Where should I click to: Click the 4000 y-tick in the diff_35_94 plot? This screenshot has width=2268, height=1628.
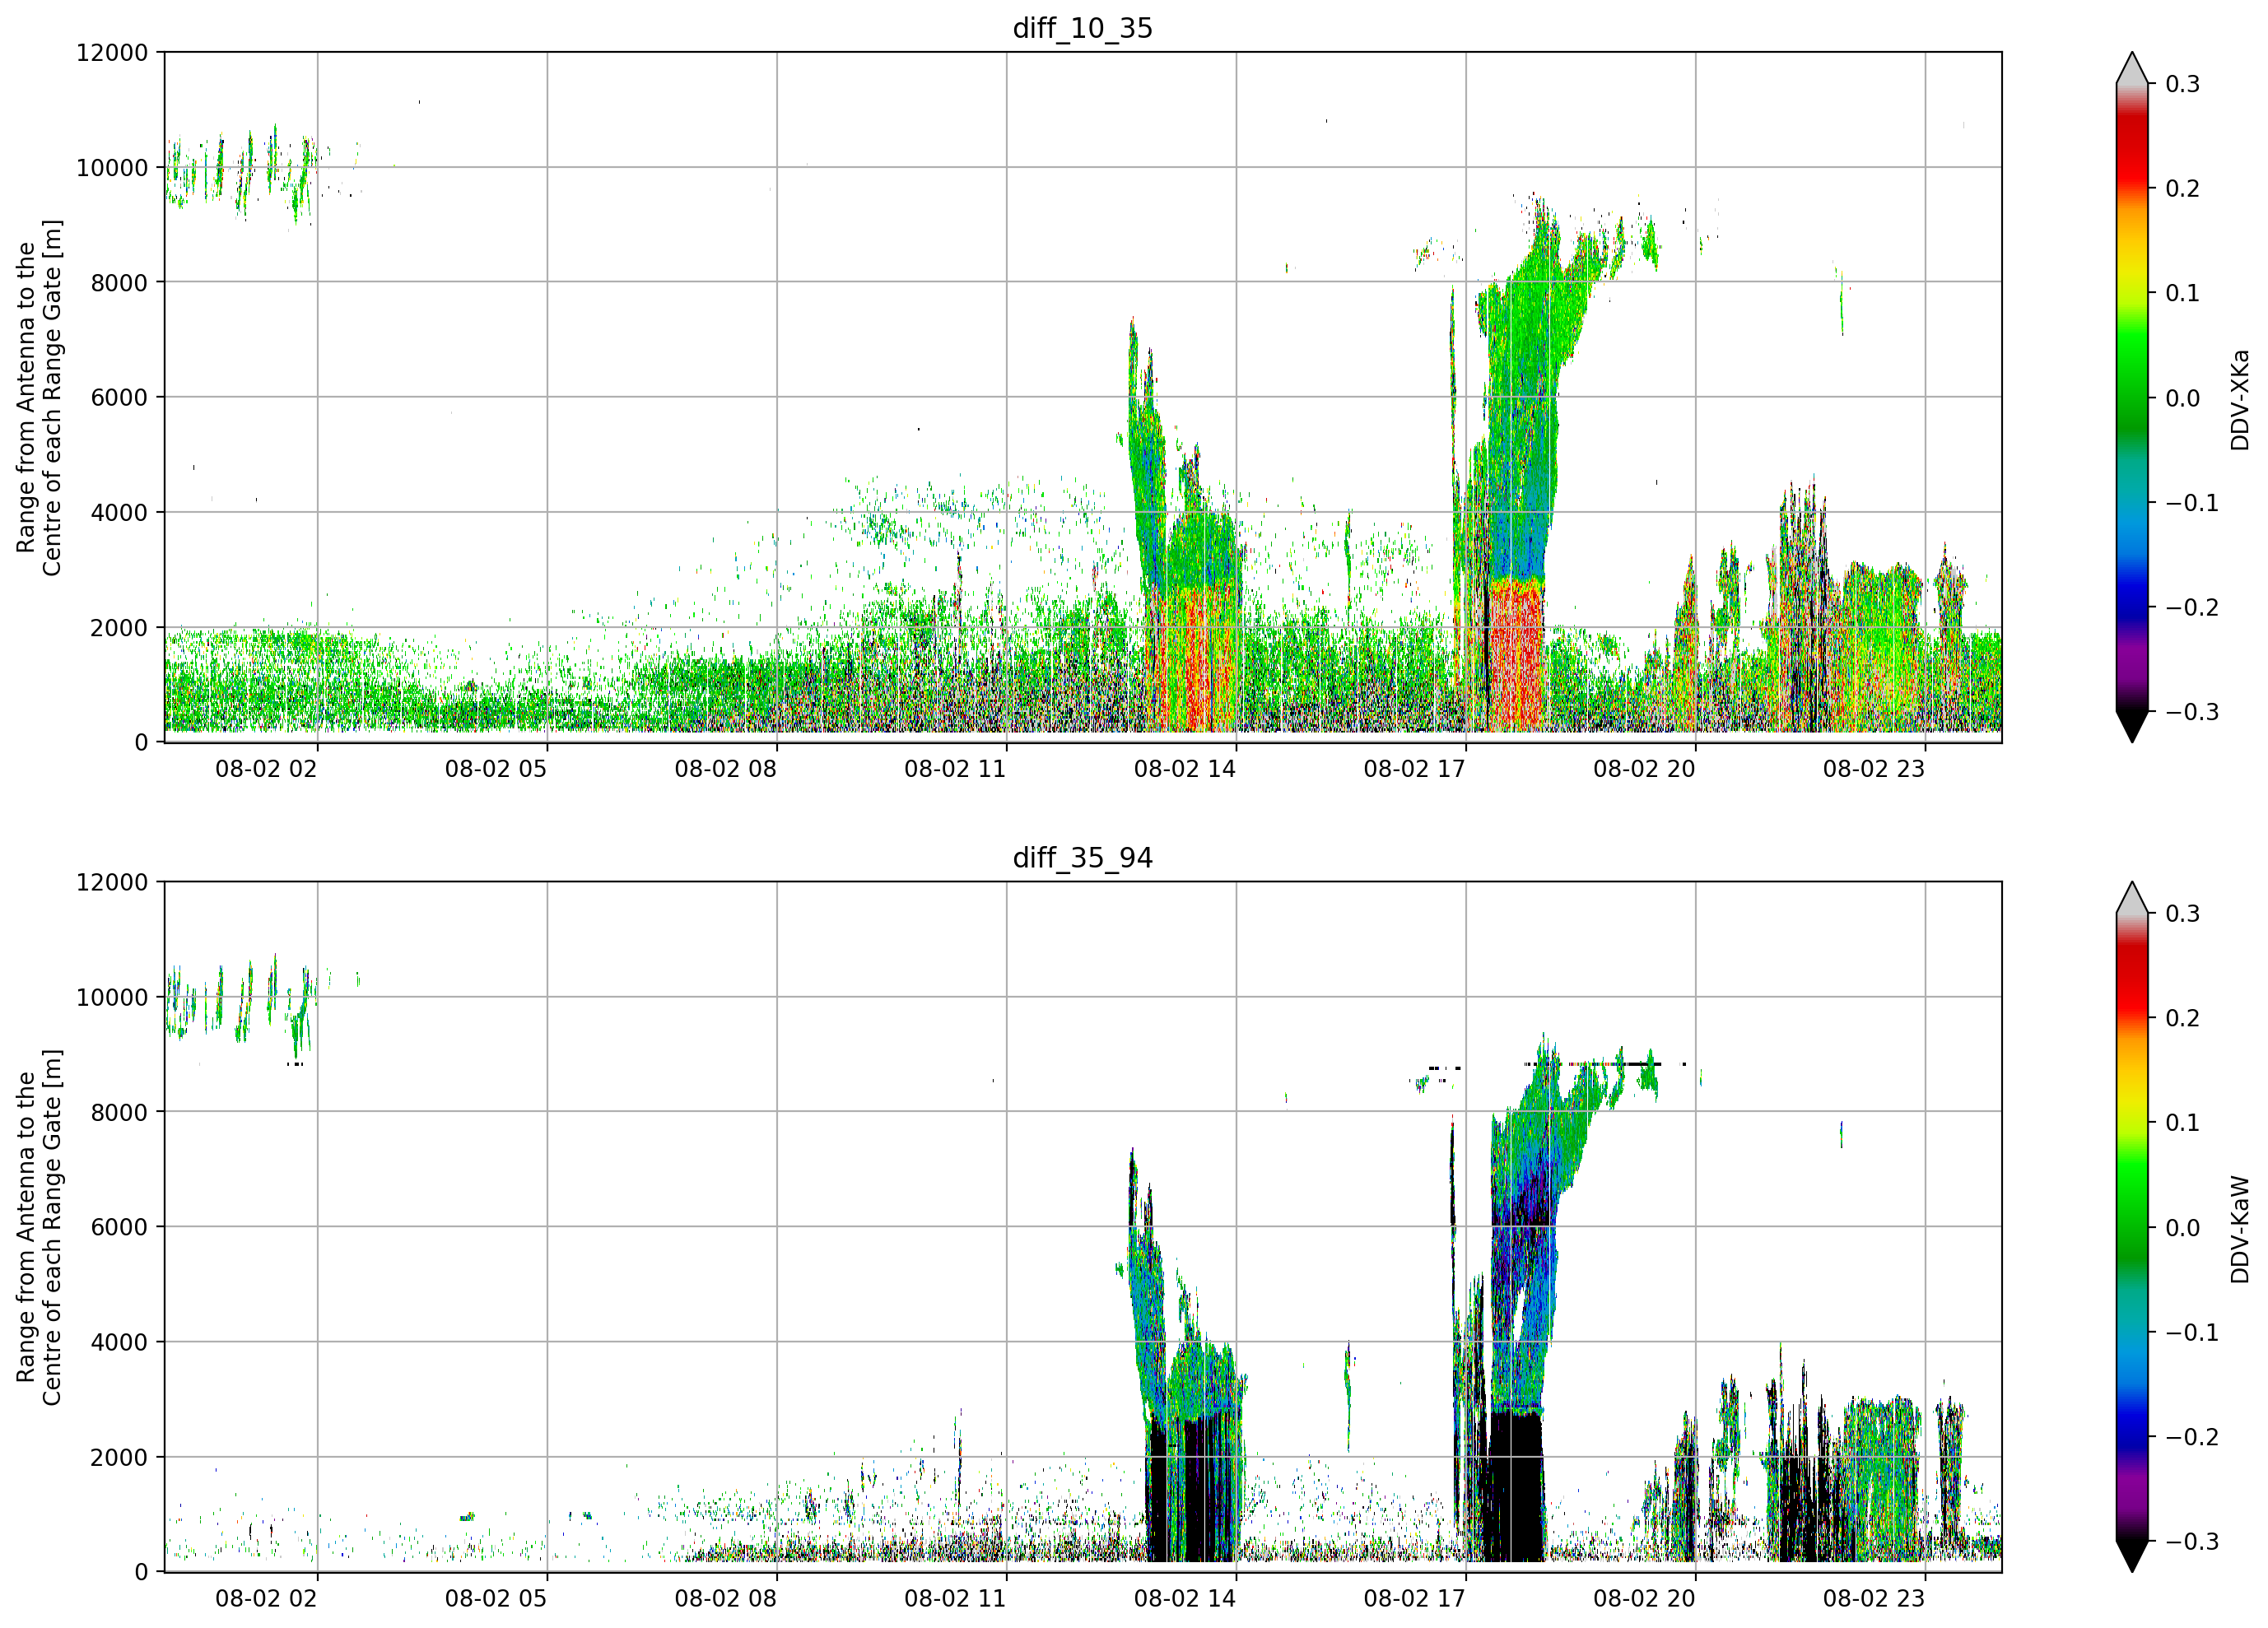click(x=119, y=1342)
